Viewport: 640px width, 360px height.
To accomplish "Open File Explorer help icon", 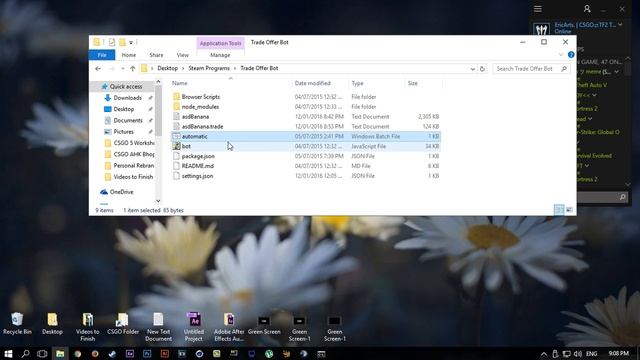I will [x=571, y=55].
